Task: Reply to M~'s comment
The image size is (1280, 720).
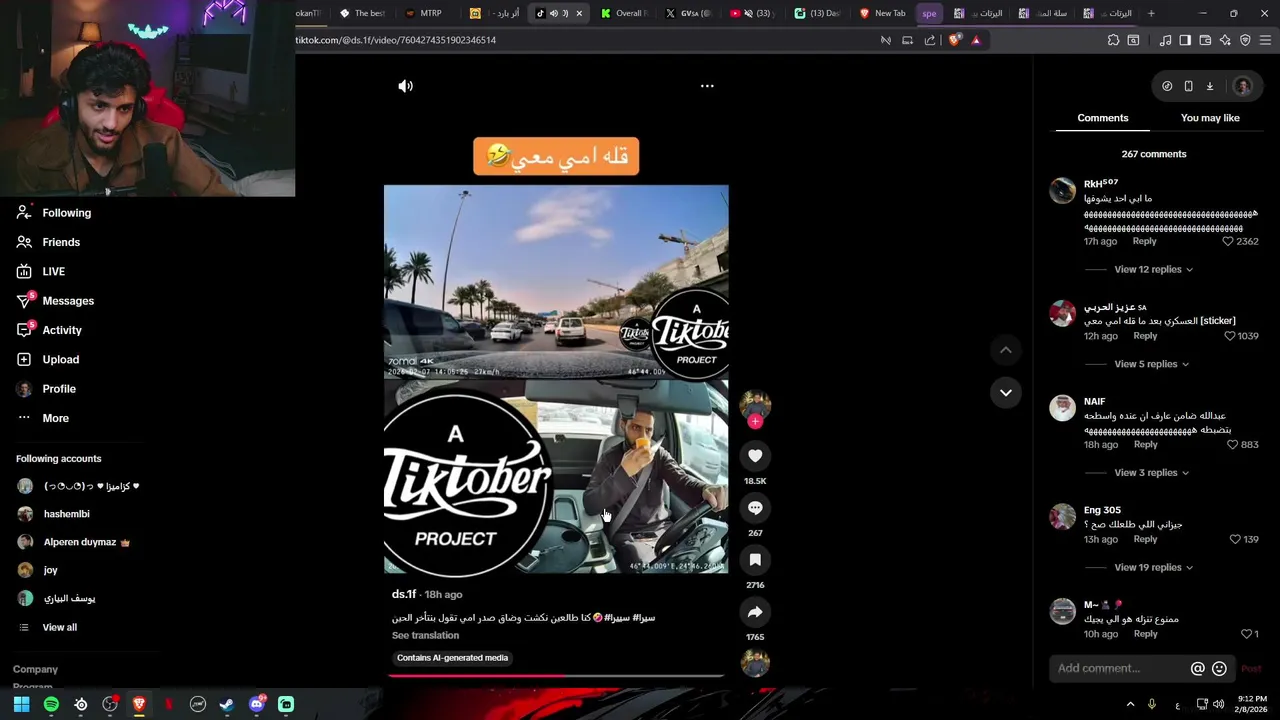Action: pos(1145,634)
